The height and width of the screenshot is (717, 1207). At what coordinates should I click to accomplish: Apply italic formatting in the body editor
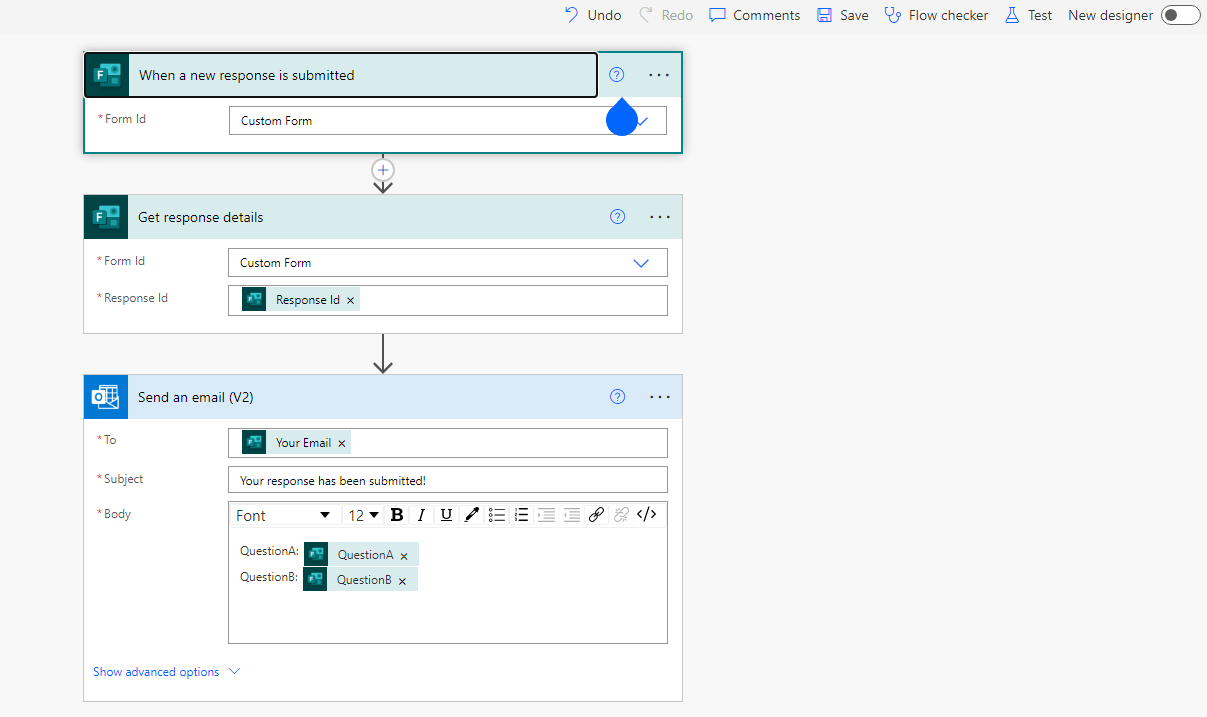coord(420,514)
